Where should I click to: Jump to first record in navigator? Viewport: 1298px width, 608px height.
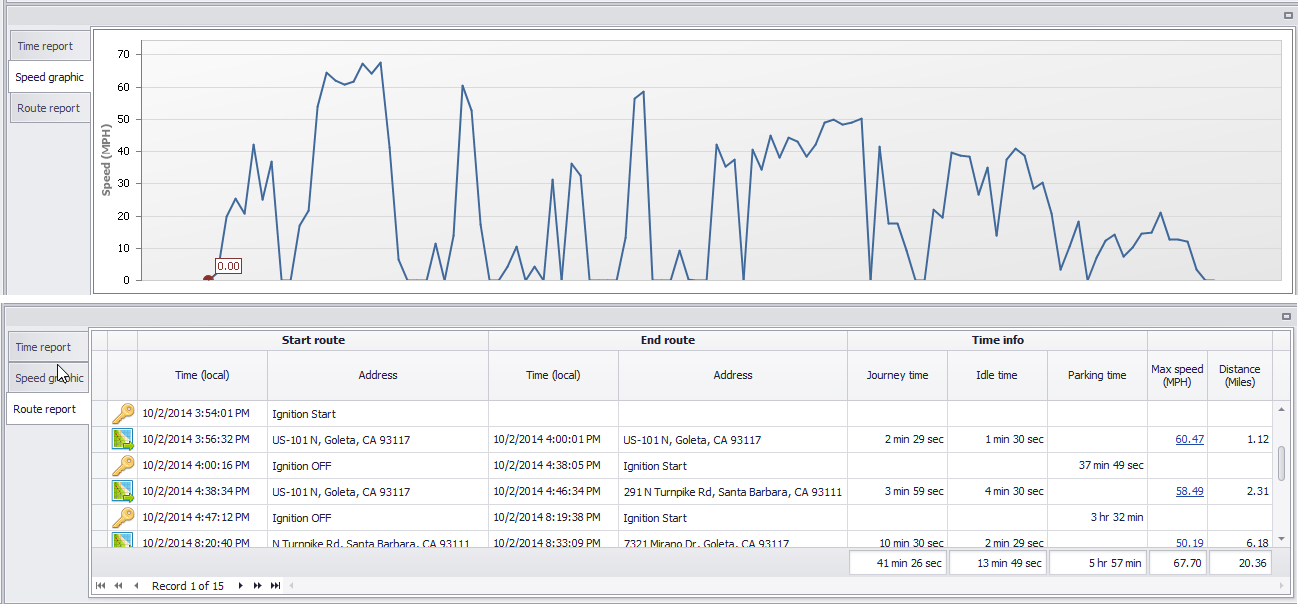tap(100, 586)
